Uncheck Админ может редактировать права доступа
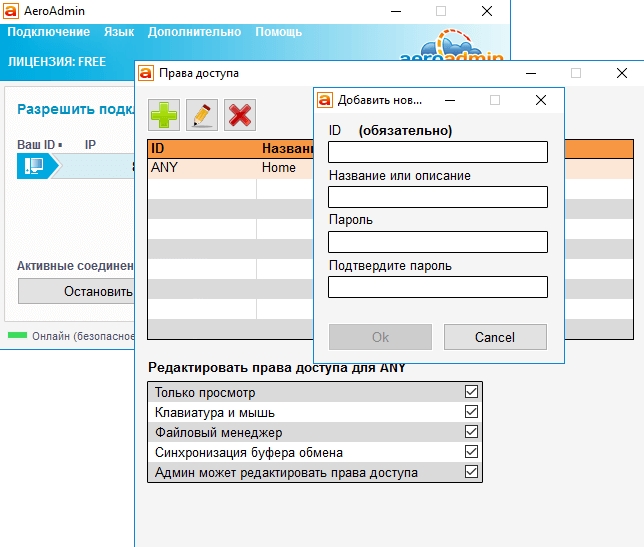 pyautogui.click(x=471, y=472)
